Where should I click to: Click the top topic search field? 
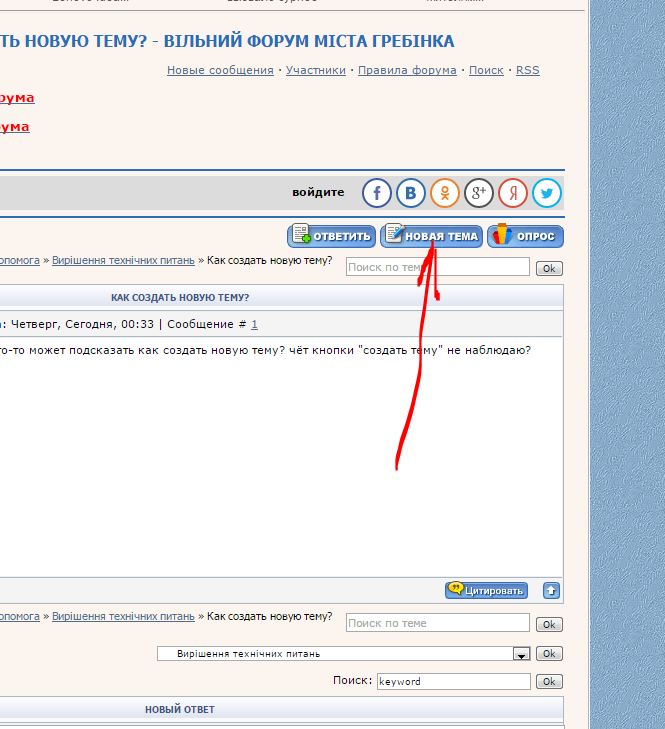437,267
